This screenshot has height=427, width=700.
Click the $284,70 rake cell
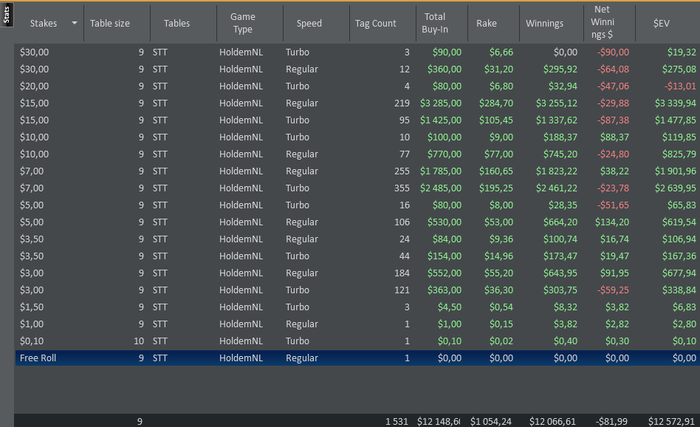point(496,103)
